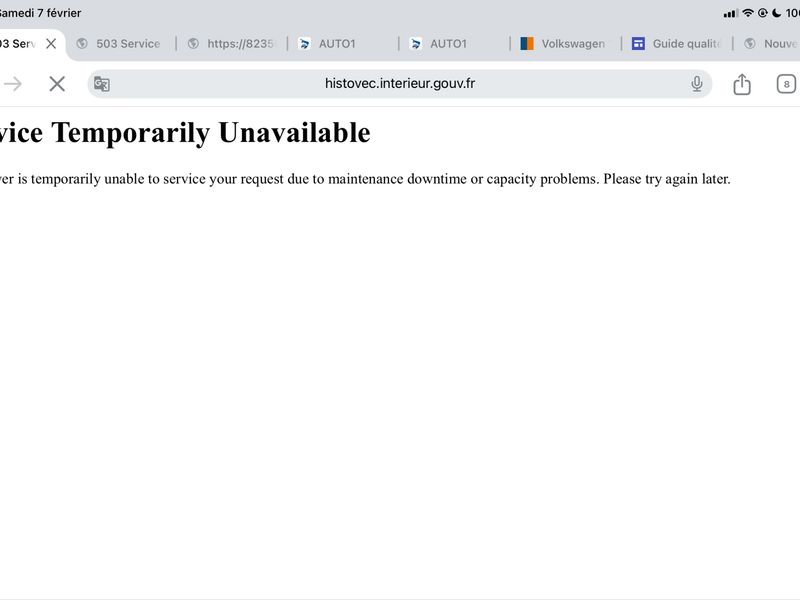Screen dimensions: 800x600
Task: Open the https://8235 tab
Action: (232, 44)
